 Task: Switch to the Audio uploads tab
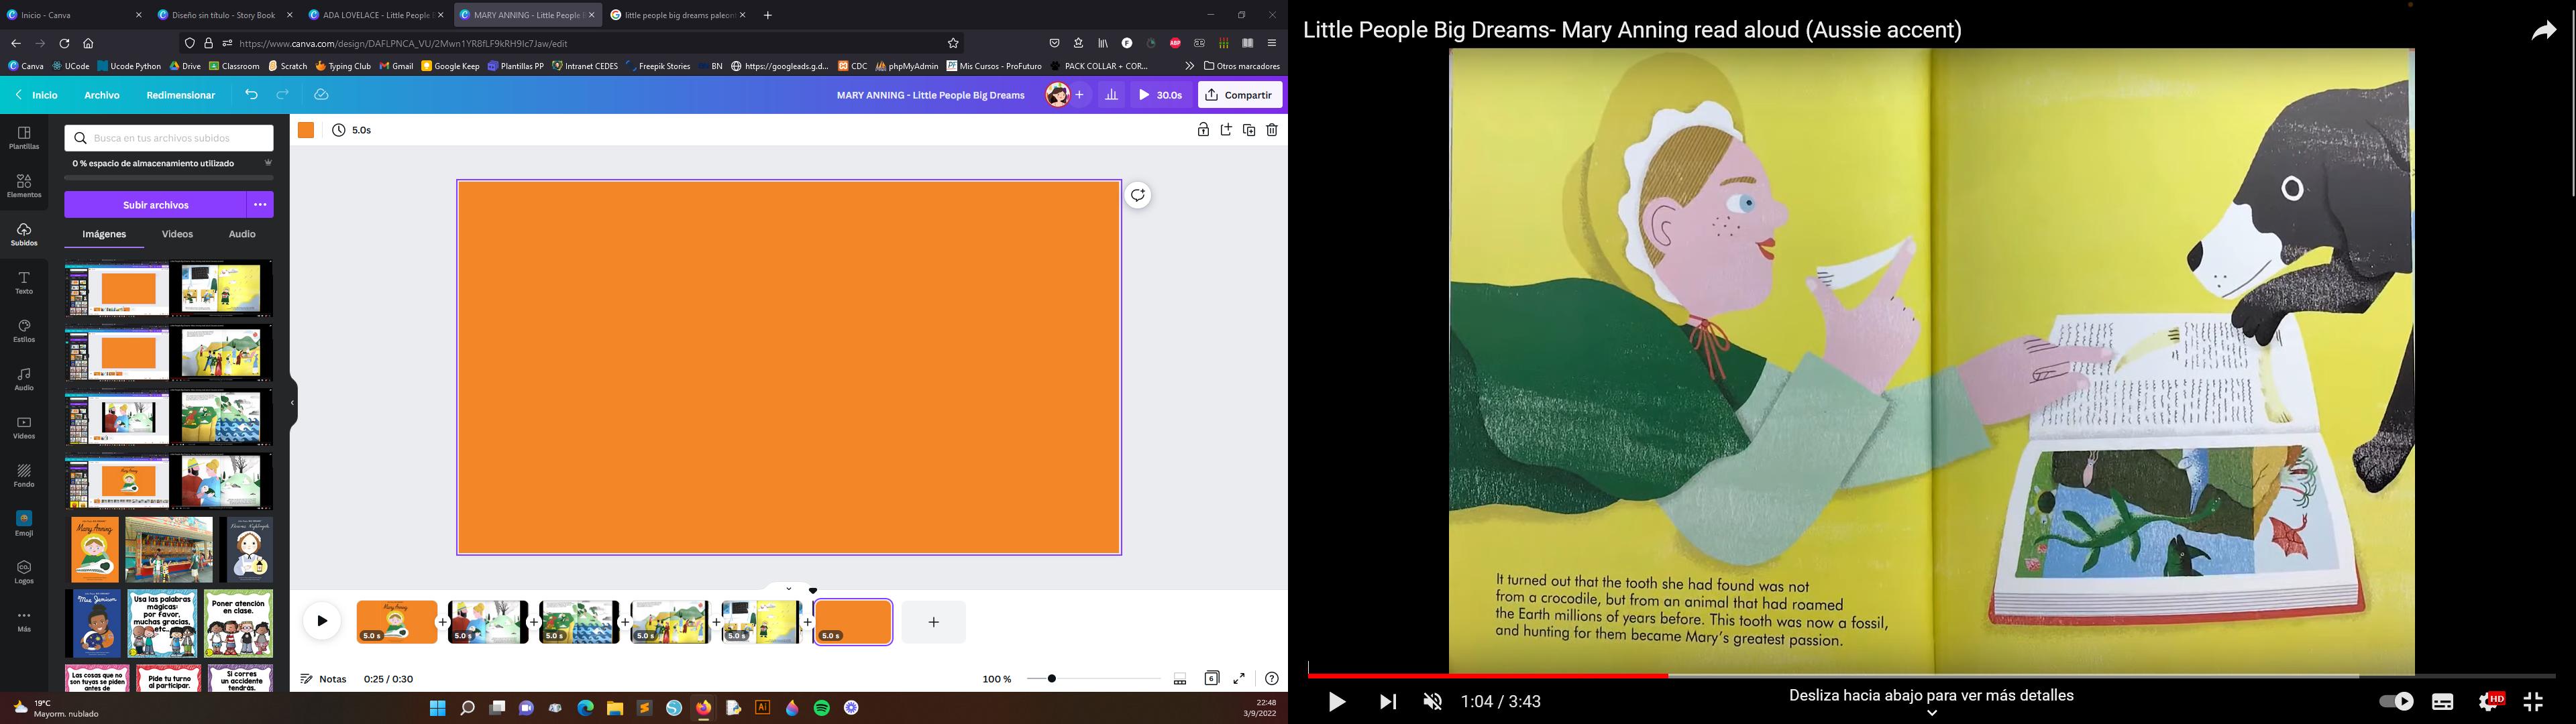(x=242, y=234)
